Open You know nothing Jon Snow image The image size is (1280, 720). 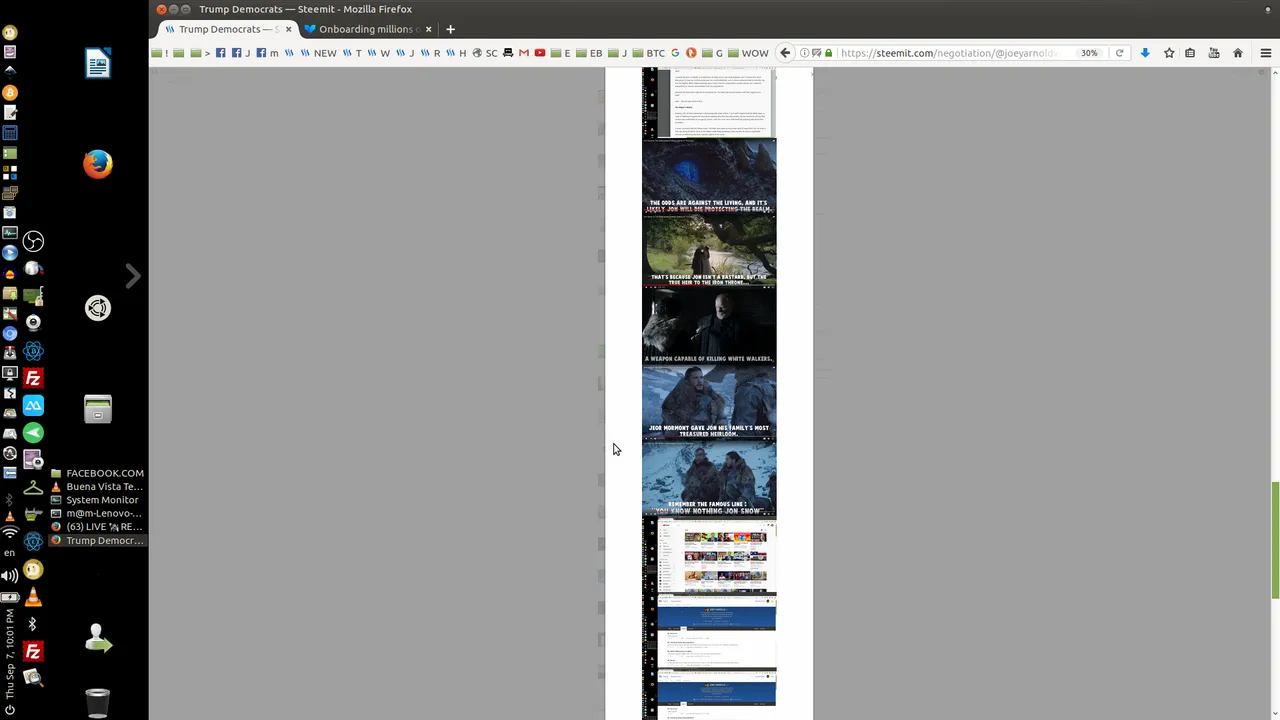point(709,479)
